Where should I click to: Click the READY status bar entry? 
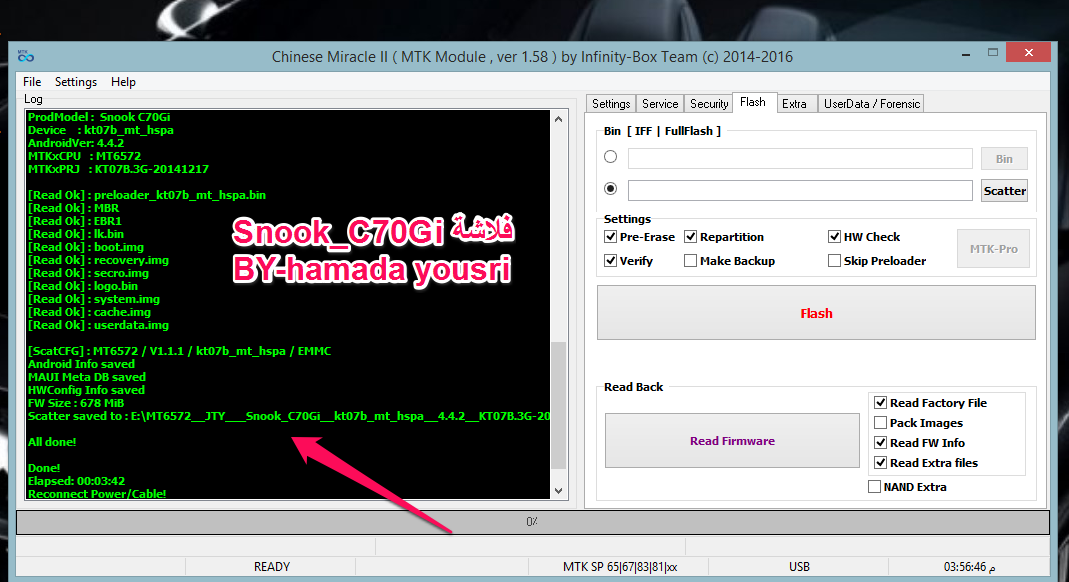(x=271, y=566)
